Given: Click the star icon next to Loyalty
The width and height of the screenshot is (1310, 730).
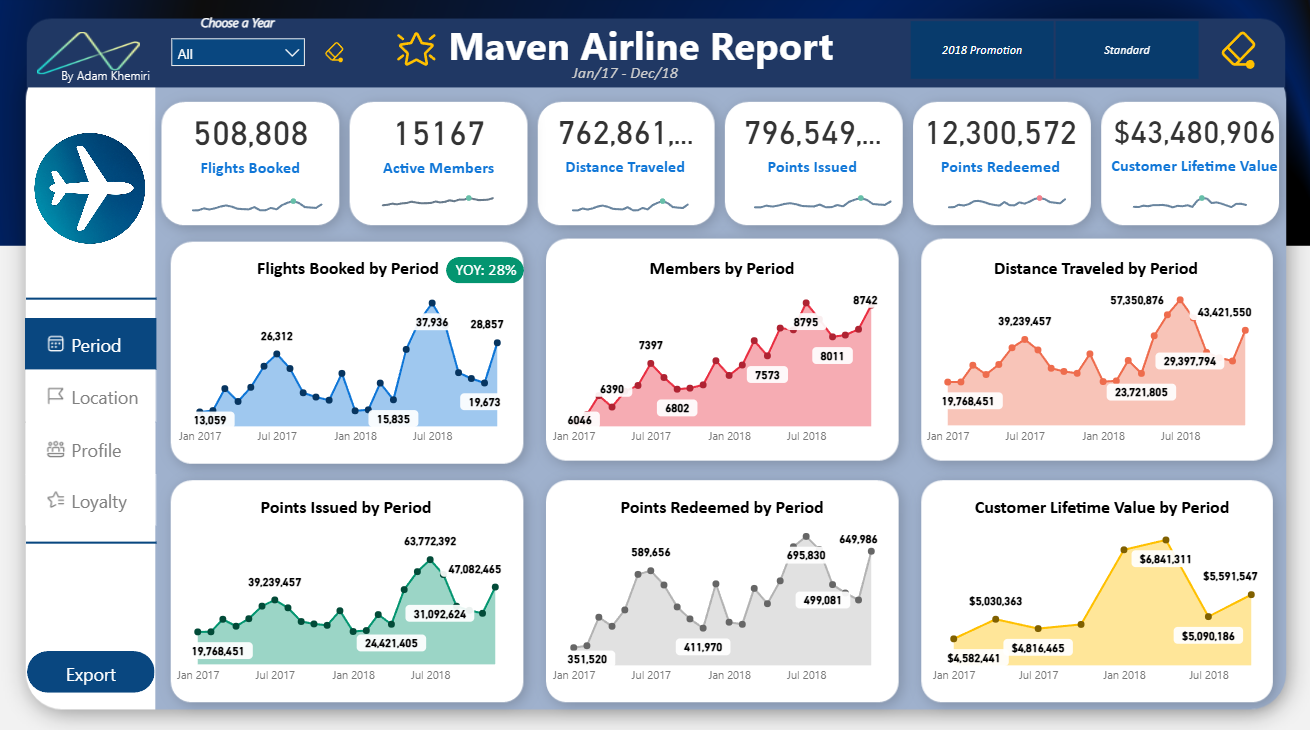Looking at the screenshot, I should pos(56,501).
